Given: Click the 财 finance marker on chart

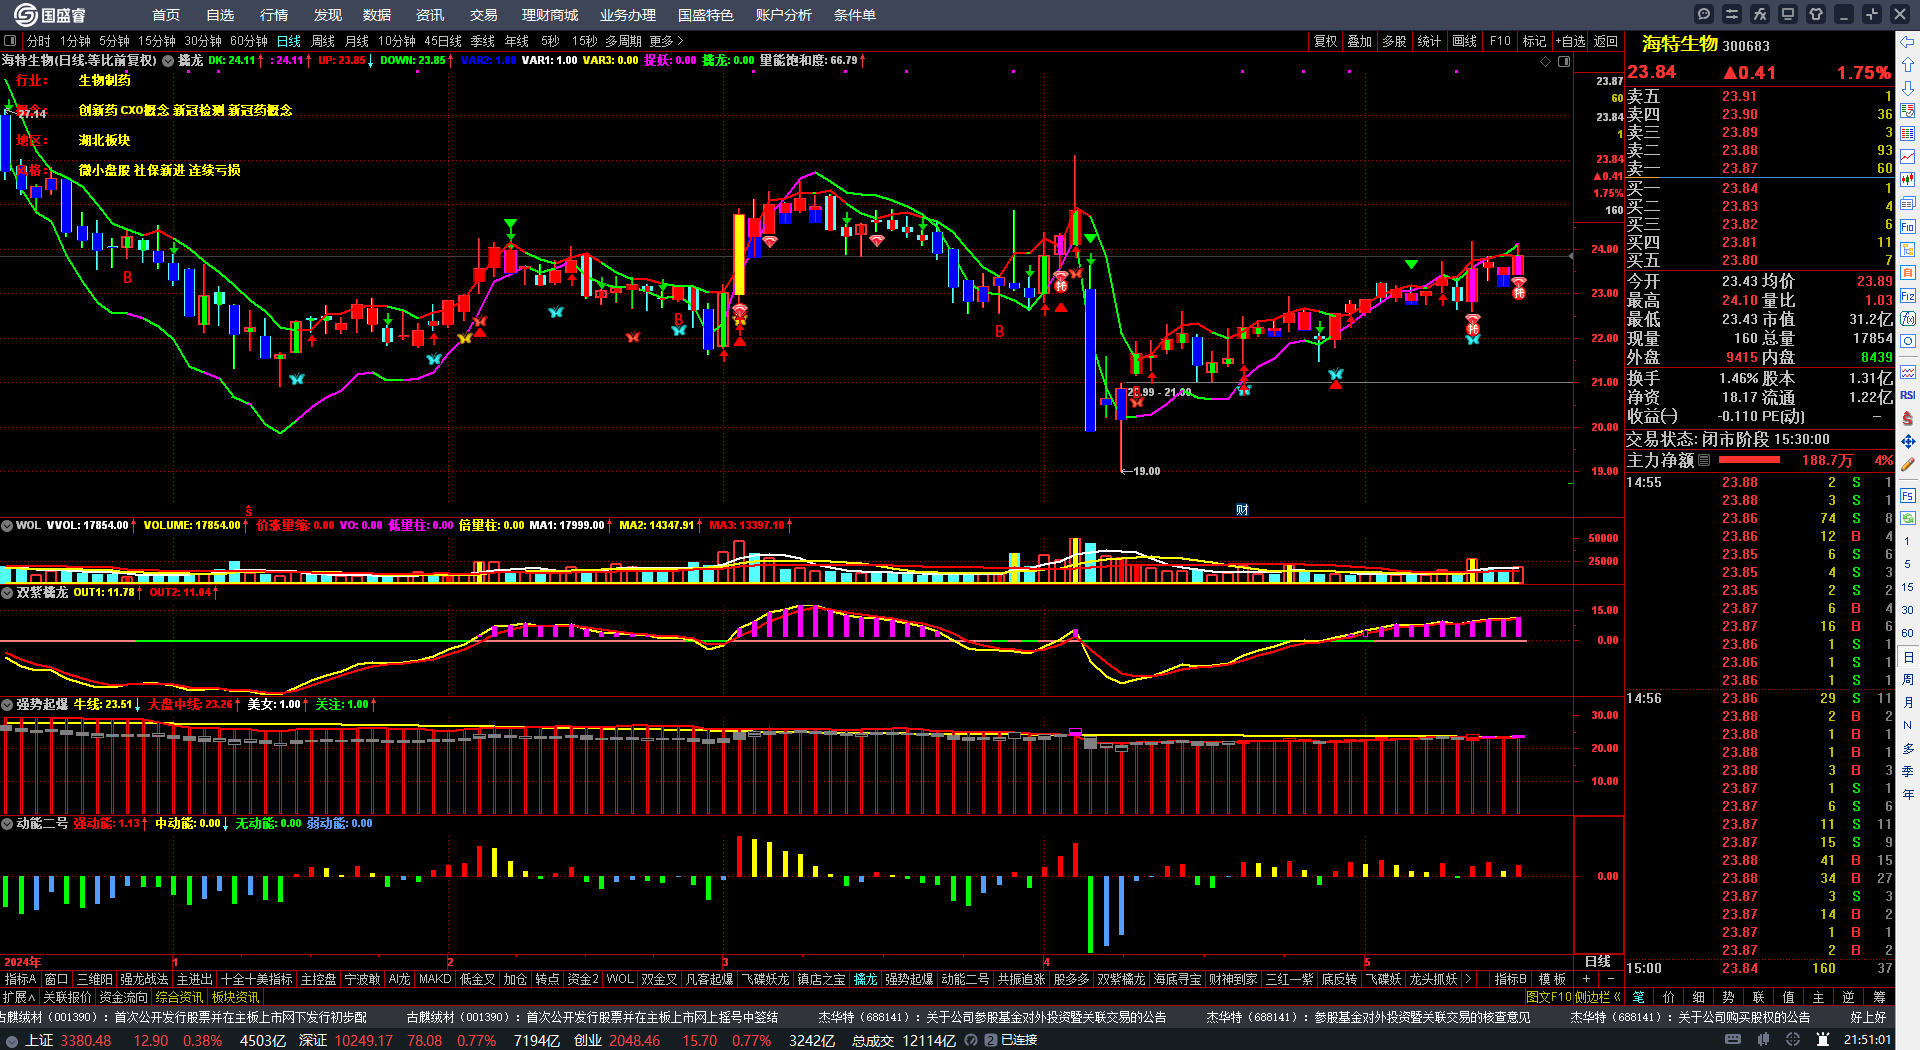Looking at the screenshot, I should (x=1242, y=510).
